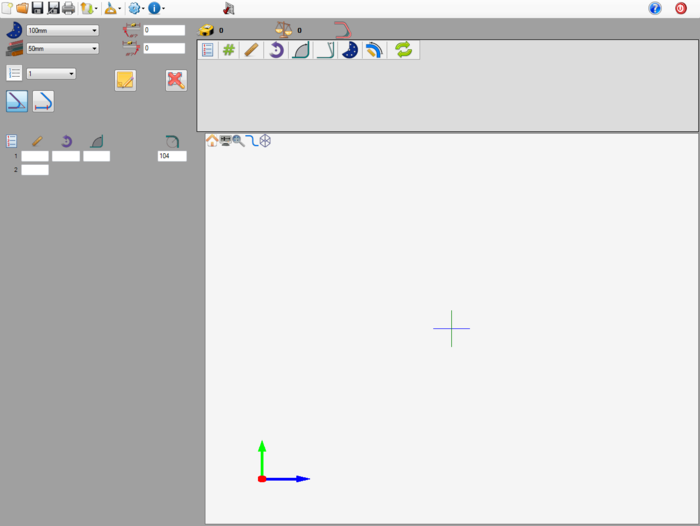
Task: Click the upper offset field with 0
Action: tap(164, 30)
